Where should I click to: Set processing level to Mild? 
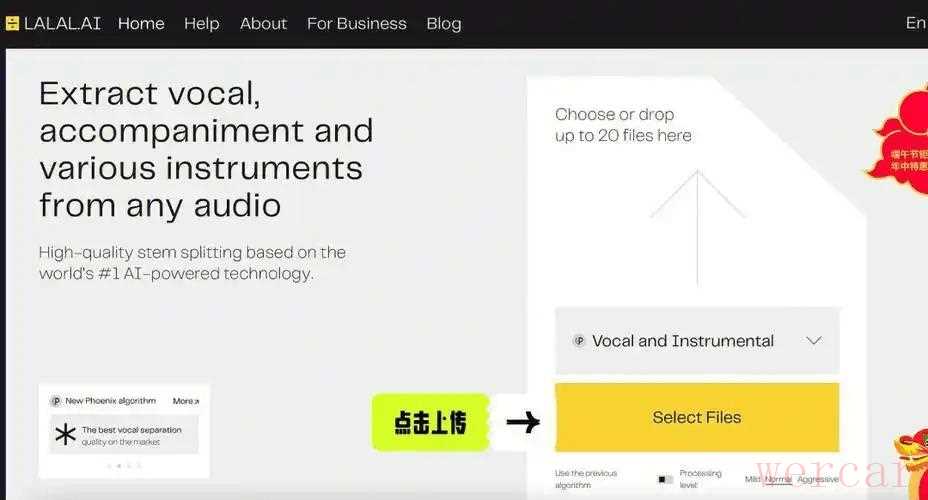click(x=752, y=479)
